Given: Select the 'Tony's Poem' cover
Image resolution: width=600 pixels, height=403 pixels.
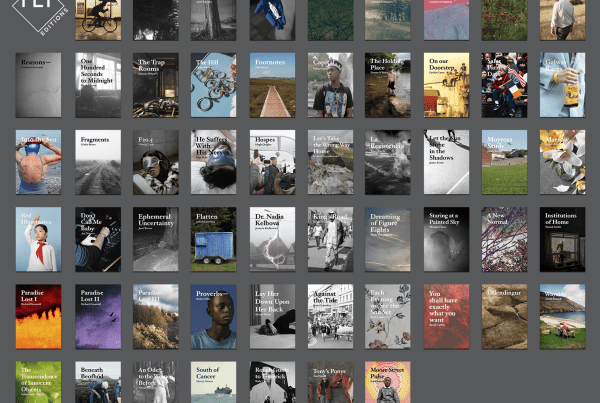Looking at the screenshot, I should click(331, 382).
